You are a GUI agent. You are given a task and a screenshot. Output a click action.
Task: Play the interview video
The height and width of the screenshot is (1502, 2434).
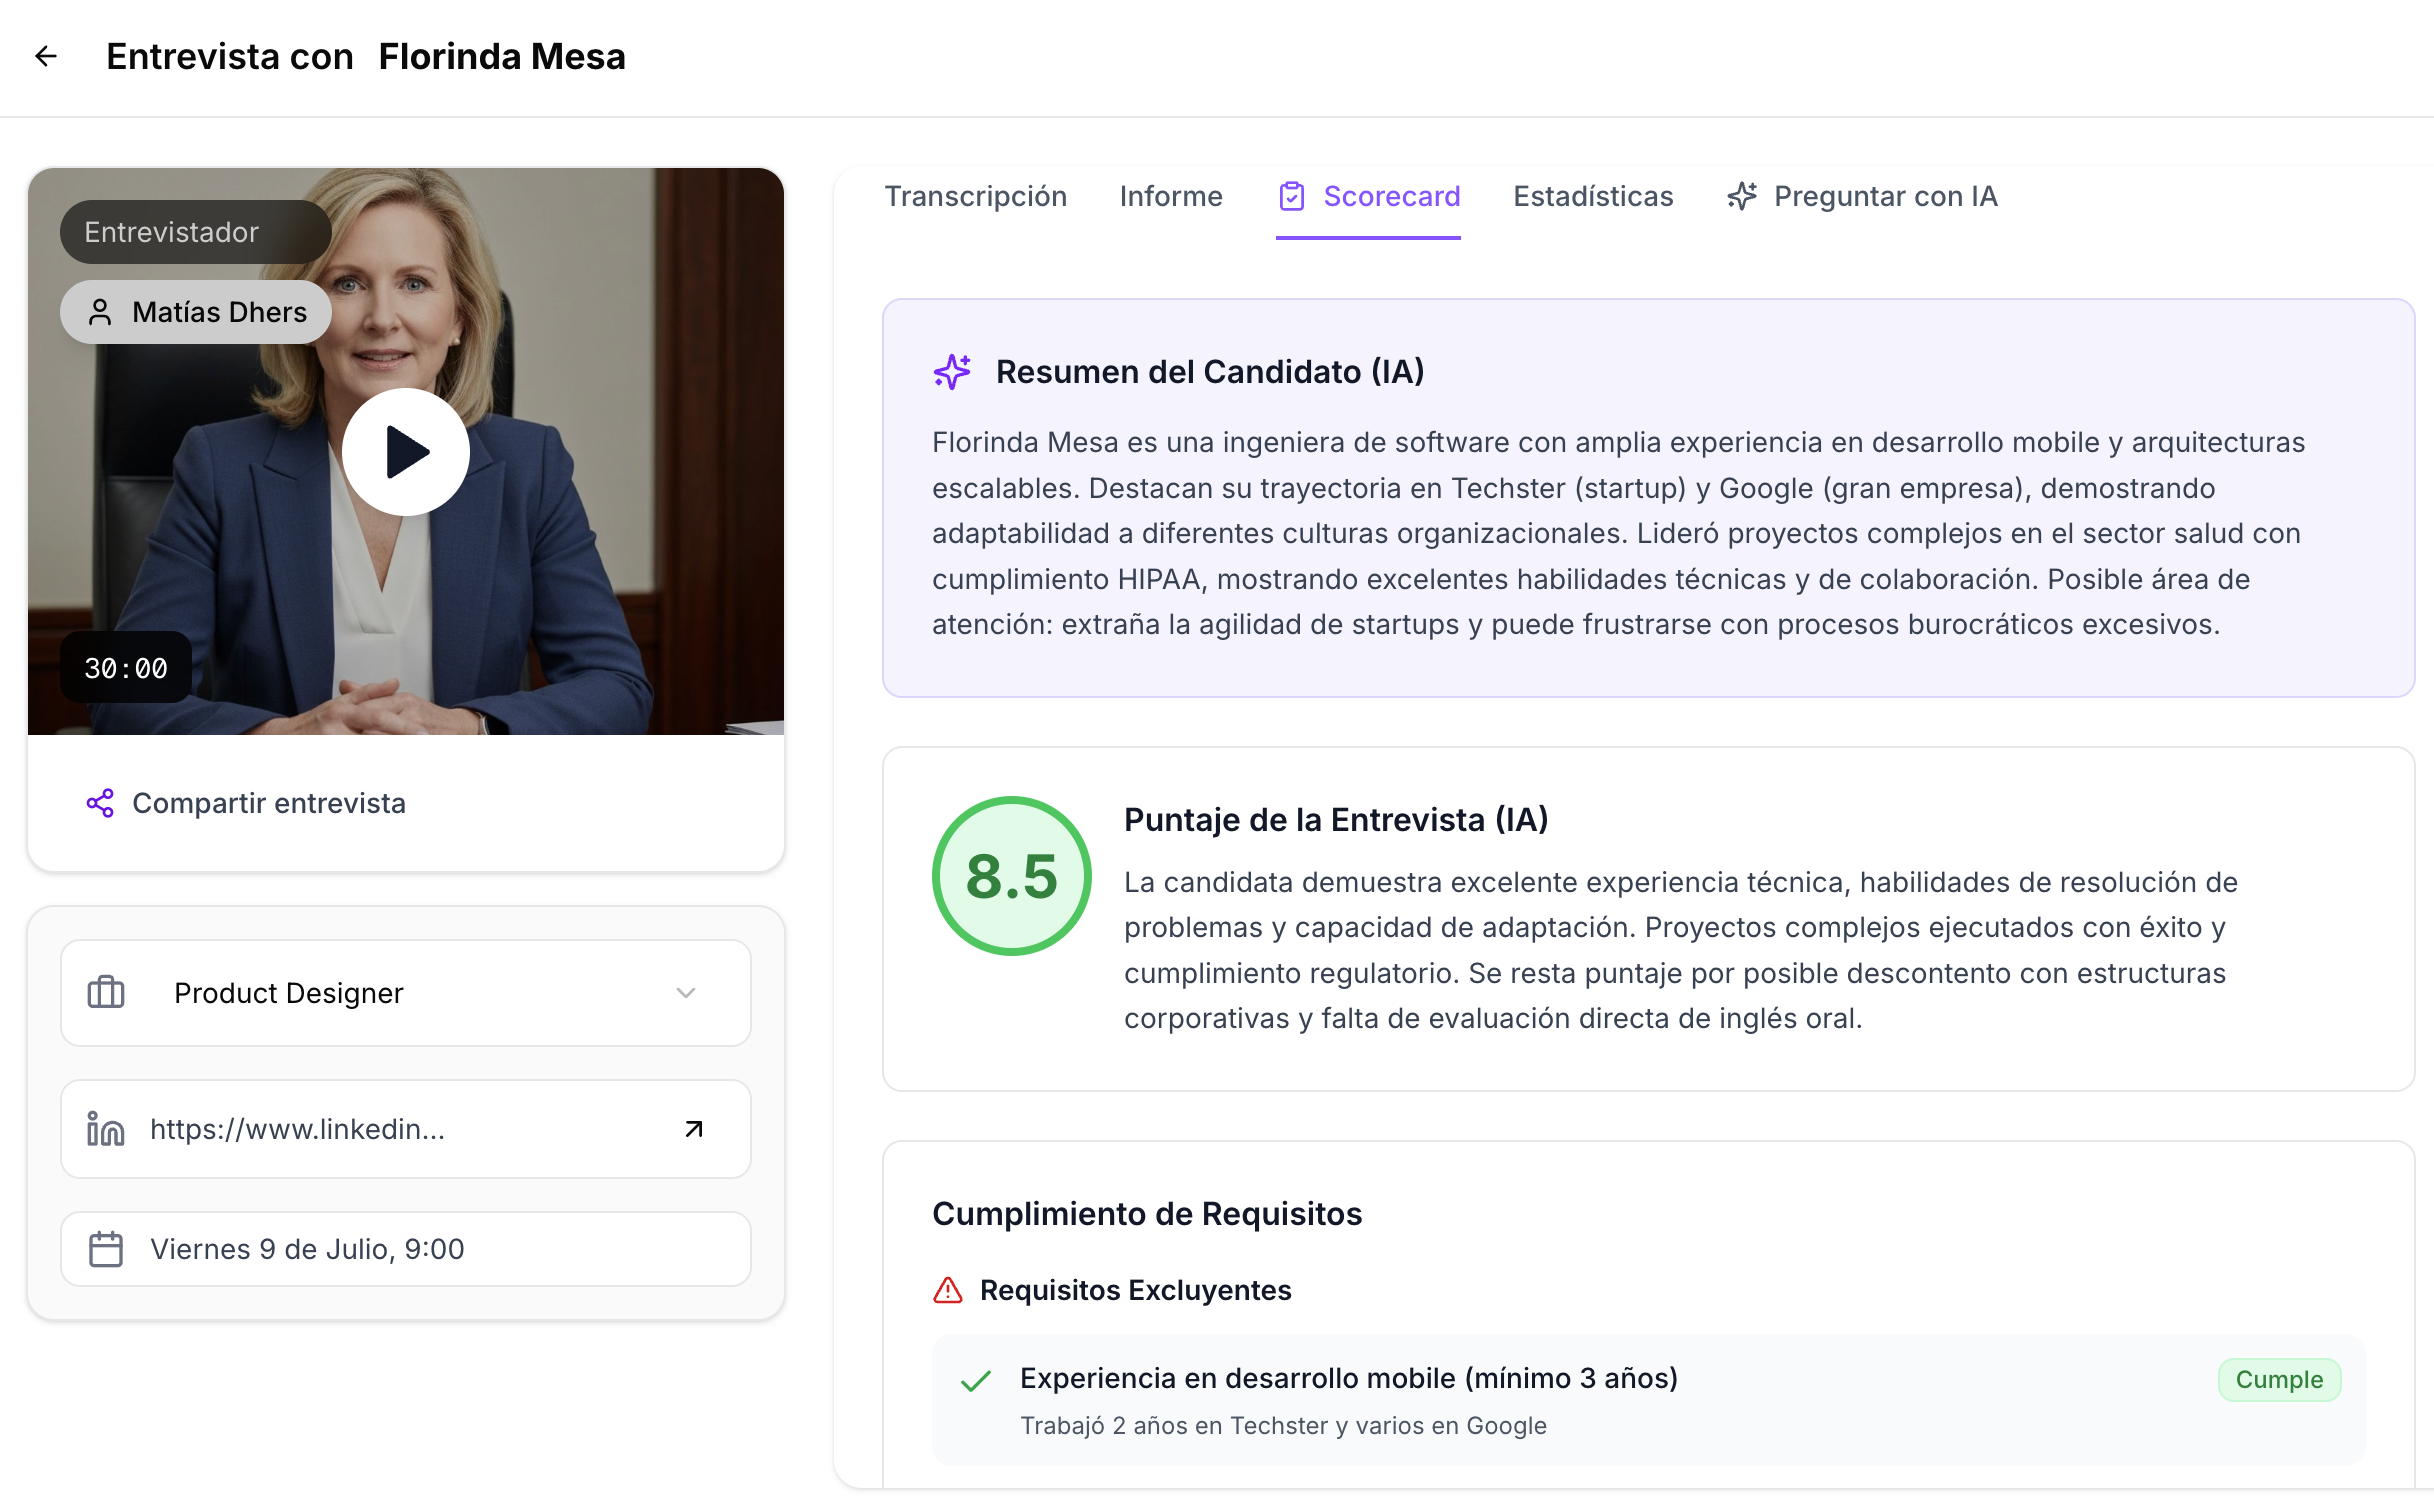[406, 451]
